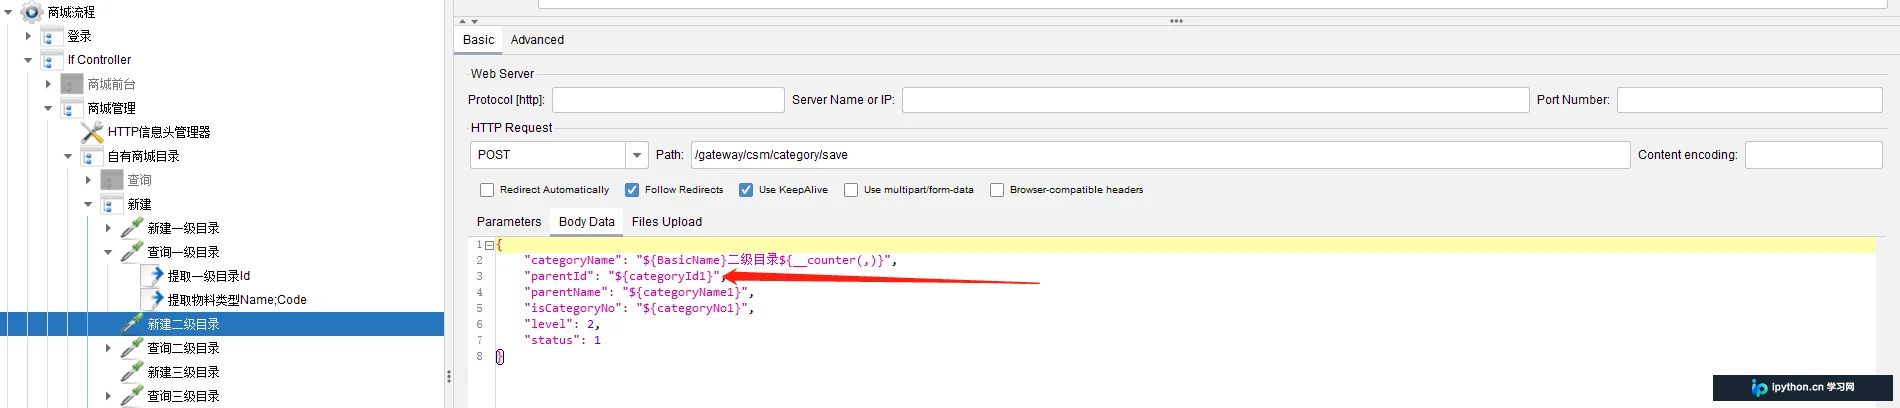The width and height of the screenshot is (1900, 408).
Task: Click the parentName line in body data
Action: pos(639,292)
